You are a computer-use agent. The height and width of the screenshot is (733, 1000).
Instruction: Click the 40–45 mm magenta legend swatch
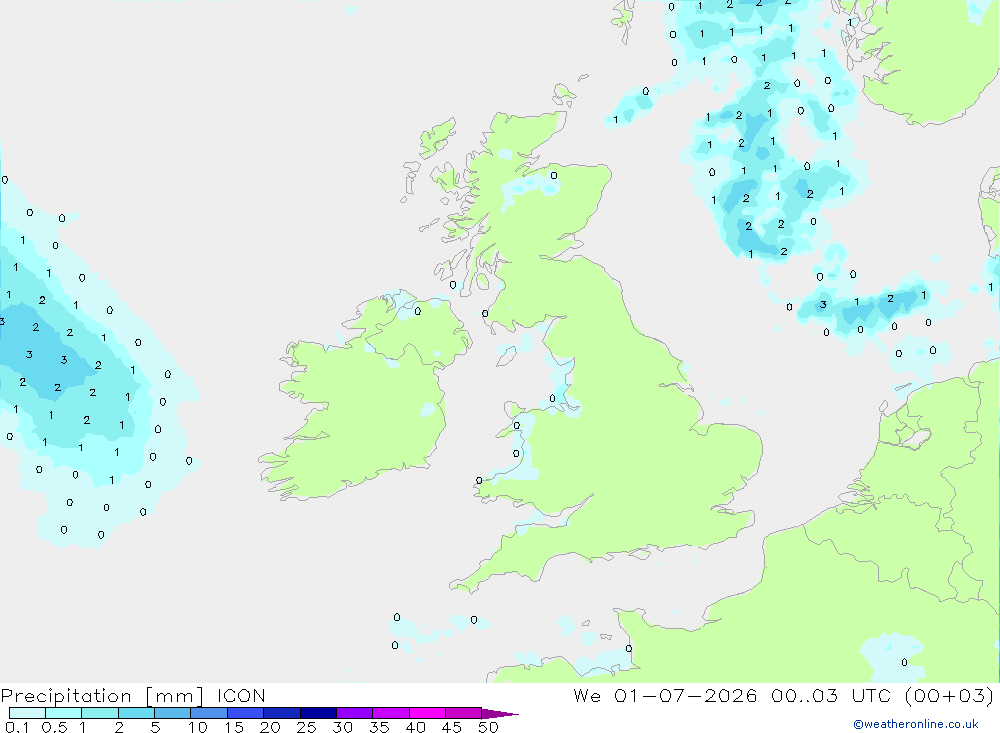(427, 713)
